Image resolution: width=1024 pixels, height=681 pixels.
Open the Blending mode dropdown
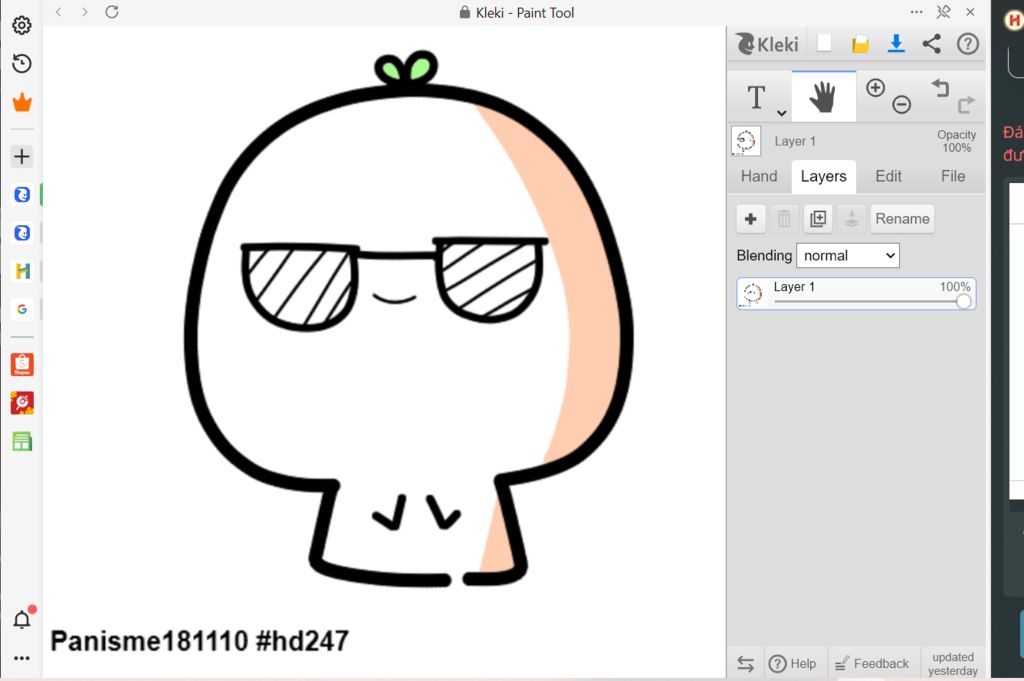pyautogui.click(x=848, y=255)
